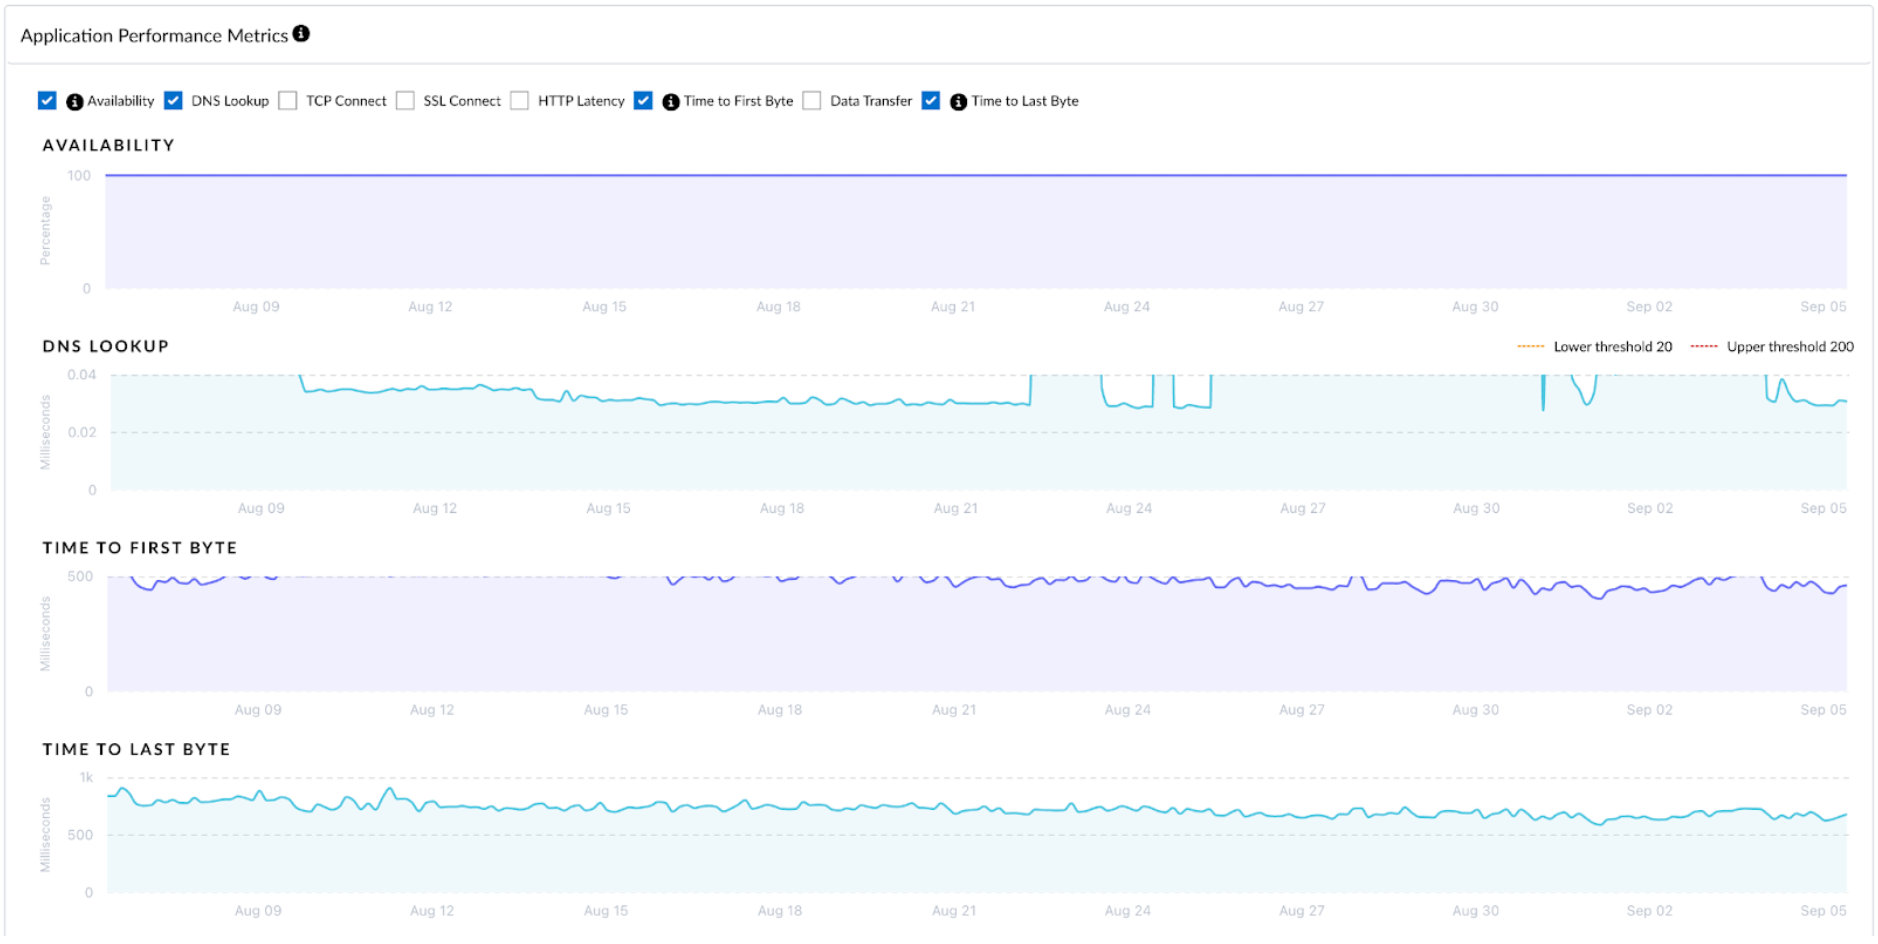Click Aug 18 label under Availability chart
Screen dimensions: 1878x944
click(778, 307)
